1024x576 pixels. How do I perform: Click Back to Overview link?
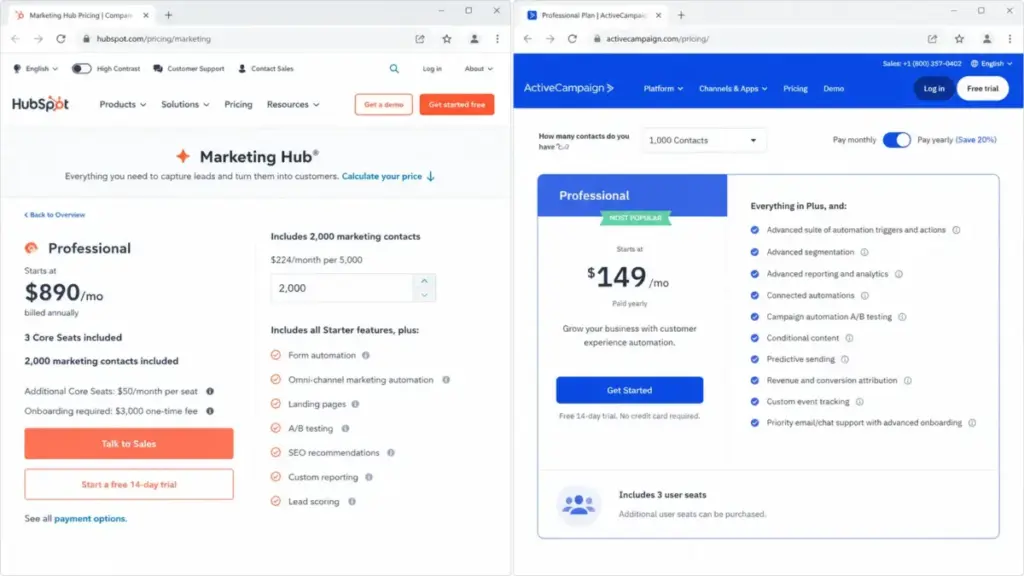pos(55,215)
